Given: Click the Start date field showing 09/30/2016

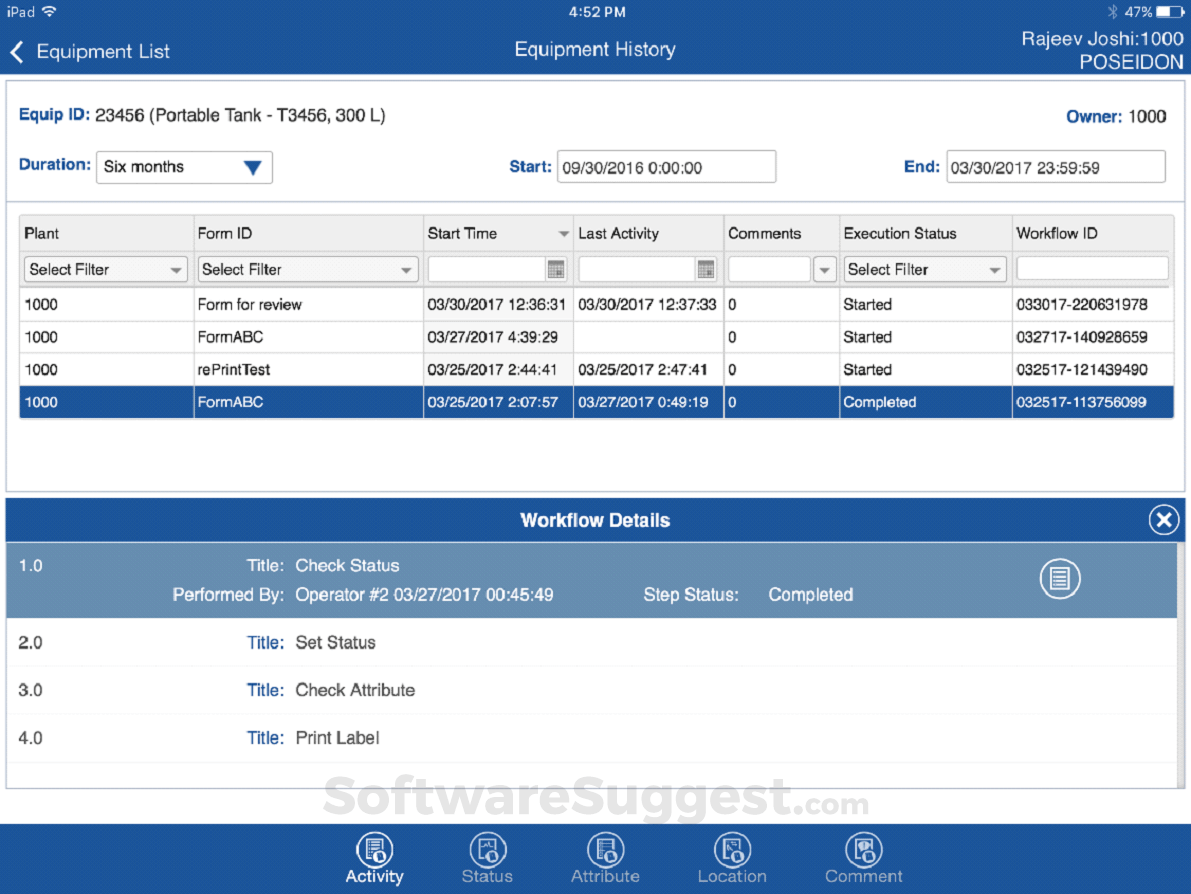Looking at the screenshot, I should [666, 166].
